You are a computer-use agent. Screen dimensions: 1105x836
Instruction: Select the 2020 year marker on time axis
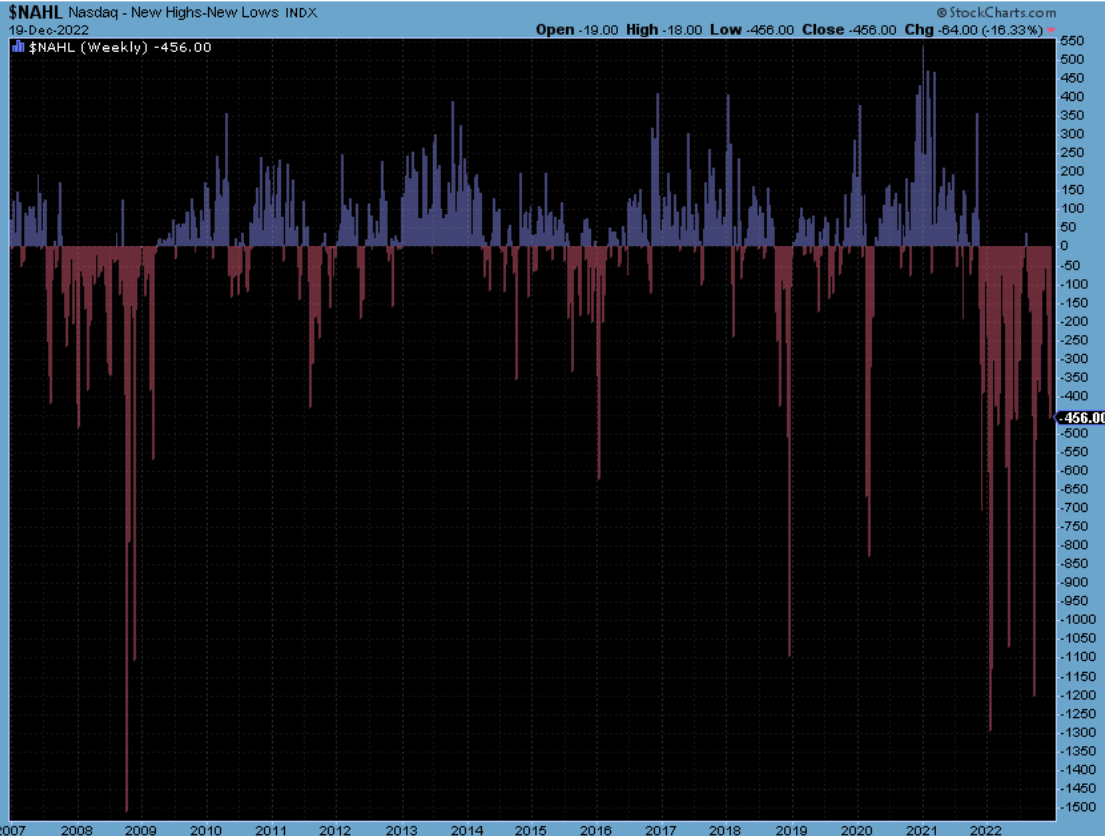click(x=857, y=829)
